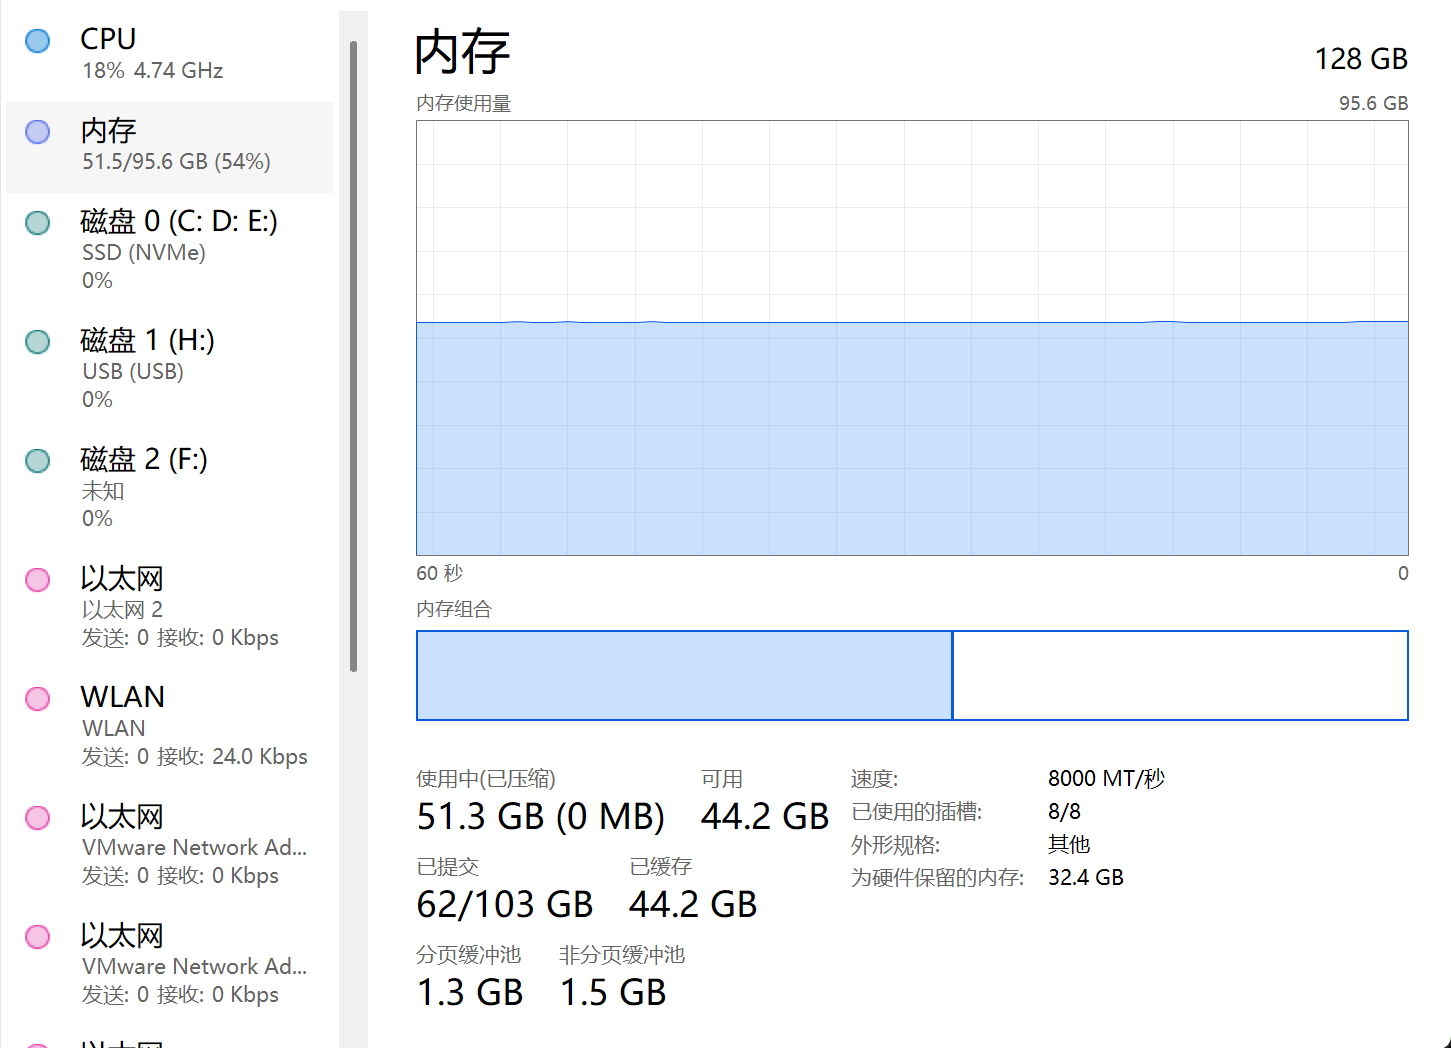Click the CPU circle icon in sidebar

38,41
